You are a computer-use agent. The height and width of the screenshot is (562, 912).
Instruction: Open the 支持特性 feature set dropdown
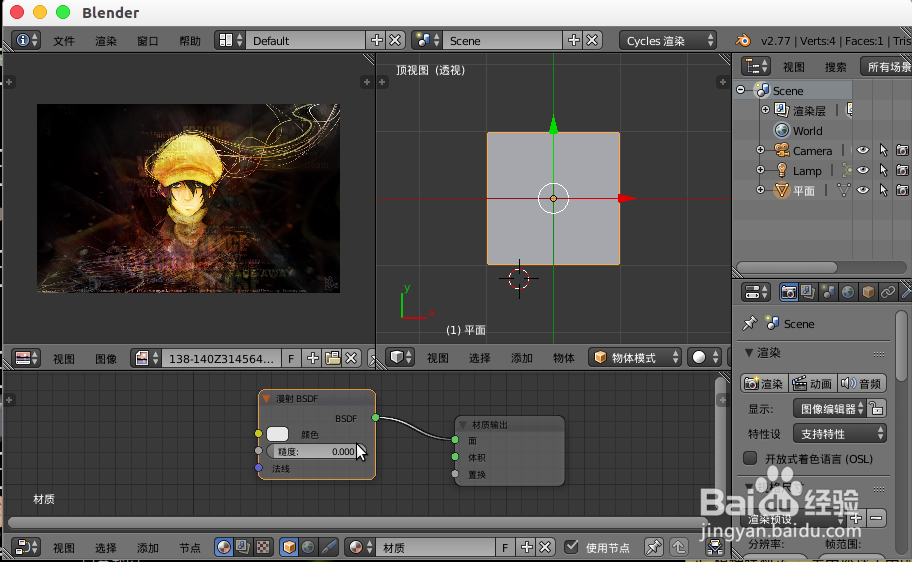[x=840, y=433]
